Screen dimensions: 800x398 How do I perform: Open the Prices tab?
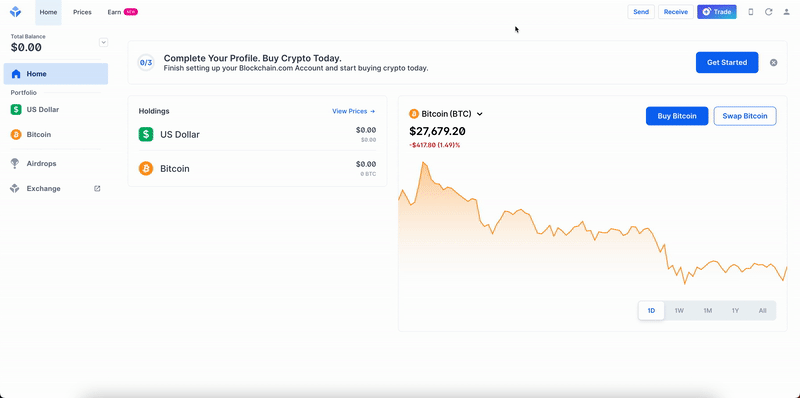[x=82, y=12]
